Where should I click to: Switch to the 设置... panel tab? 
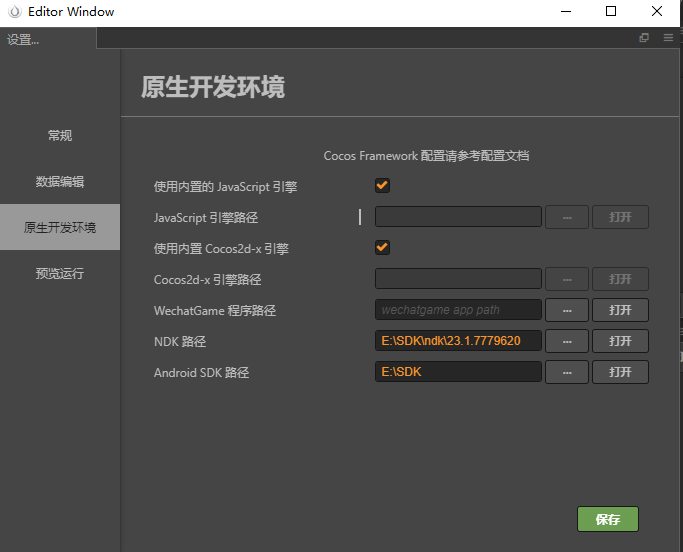click(x=48, y=39)
